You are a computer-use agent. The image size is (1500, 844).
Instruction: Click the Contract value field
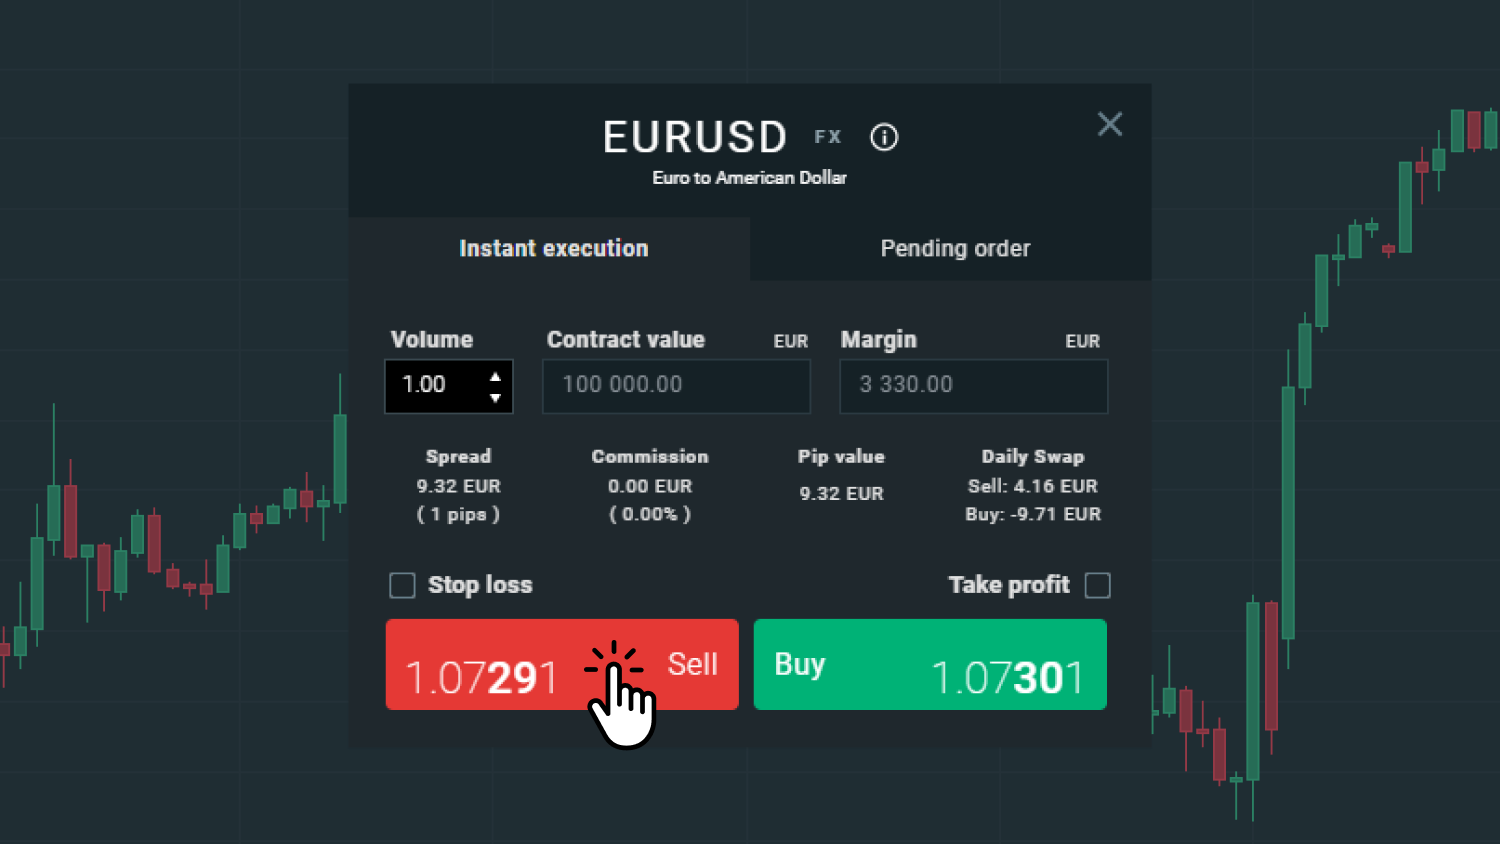point(676,386)
